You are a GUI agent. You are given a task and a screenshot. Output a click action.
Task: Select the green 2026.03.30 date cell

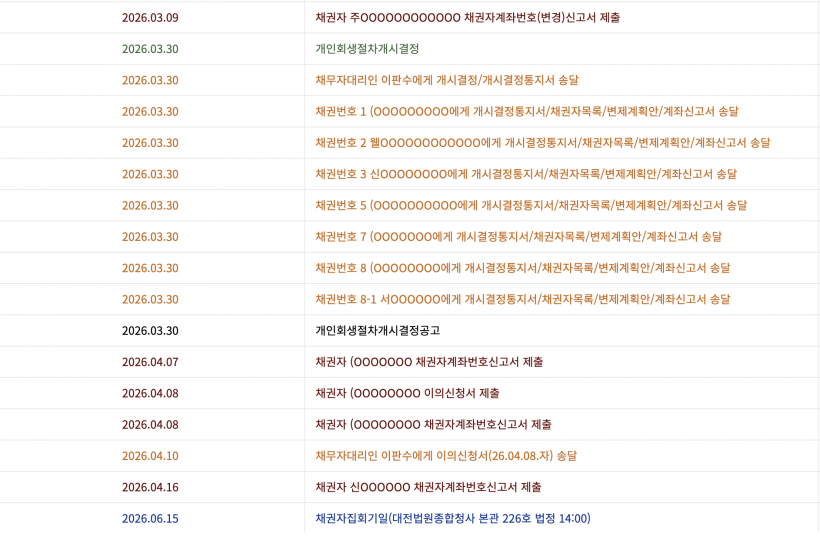click(150, 49)
